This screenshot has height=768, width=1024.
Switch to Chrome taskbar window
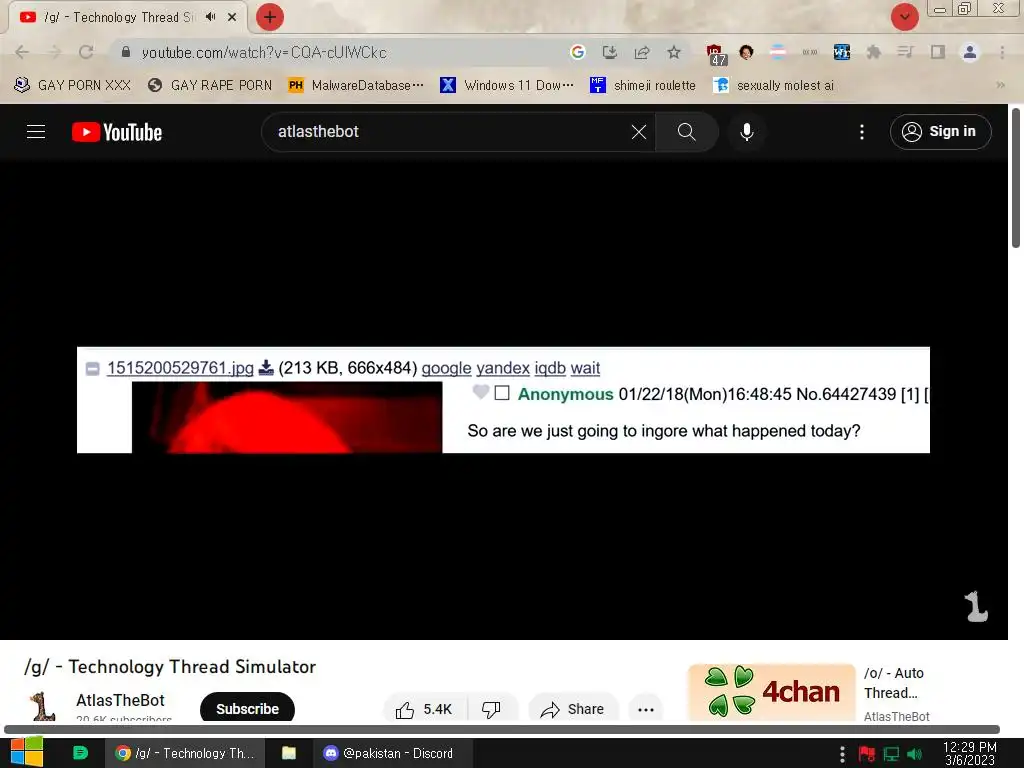coord(185,753)
